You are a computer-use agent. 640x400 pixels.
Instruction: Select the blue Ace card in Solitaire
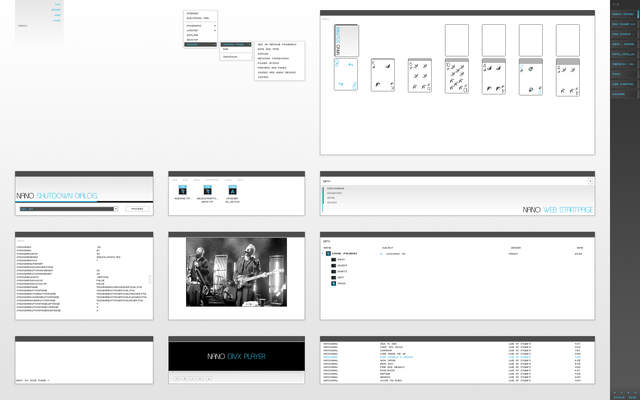(346, 74)
